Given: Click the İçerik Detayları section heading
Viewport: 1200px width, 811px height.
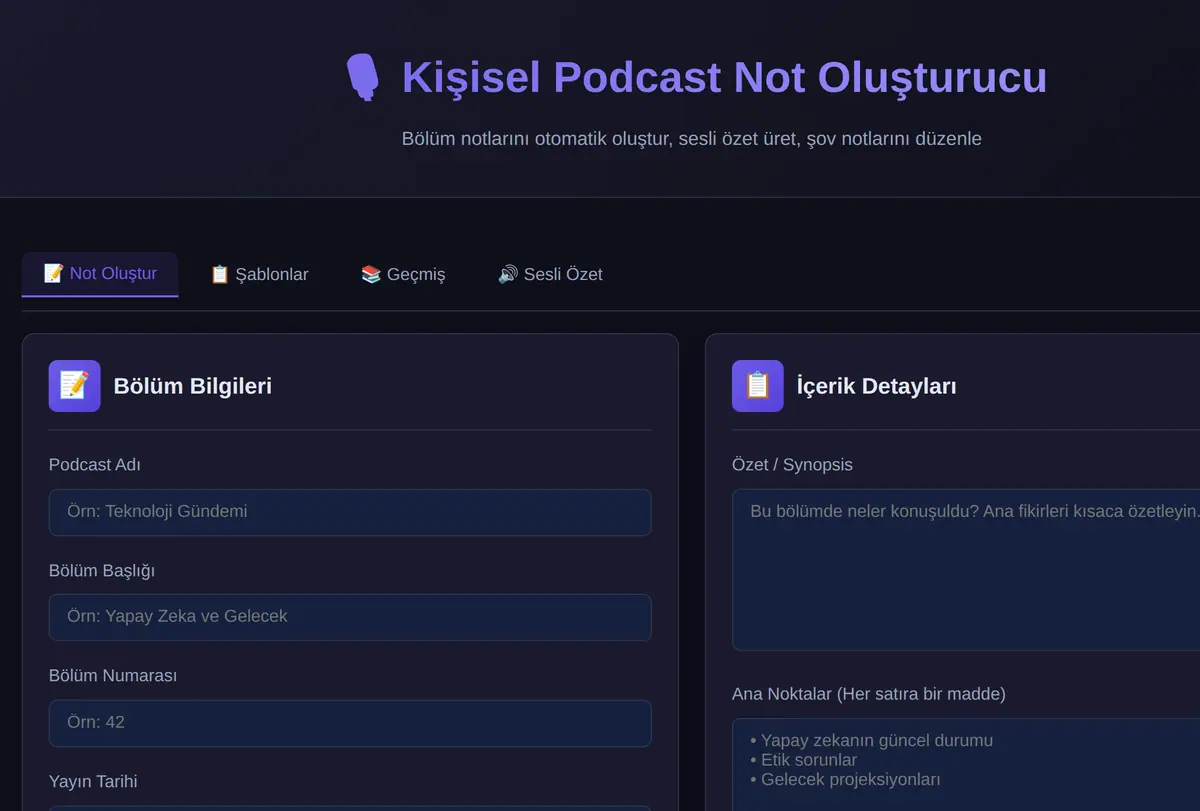Looking at the screenshot, I should (x=876, y=386).
